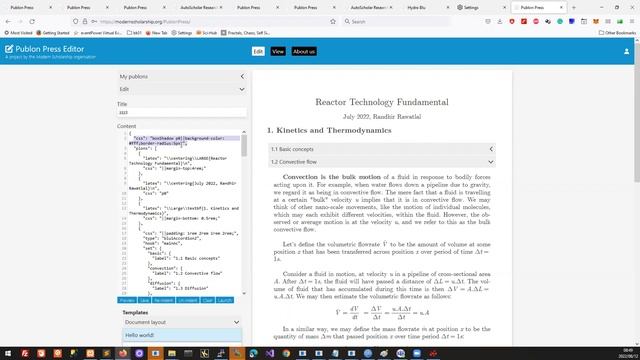Image resolution: width=640 pixels, height=360 pixels.
Task: Click the Preview button below the editor
Action: click(127, 300)
